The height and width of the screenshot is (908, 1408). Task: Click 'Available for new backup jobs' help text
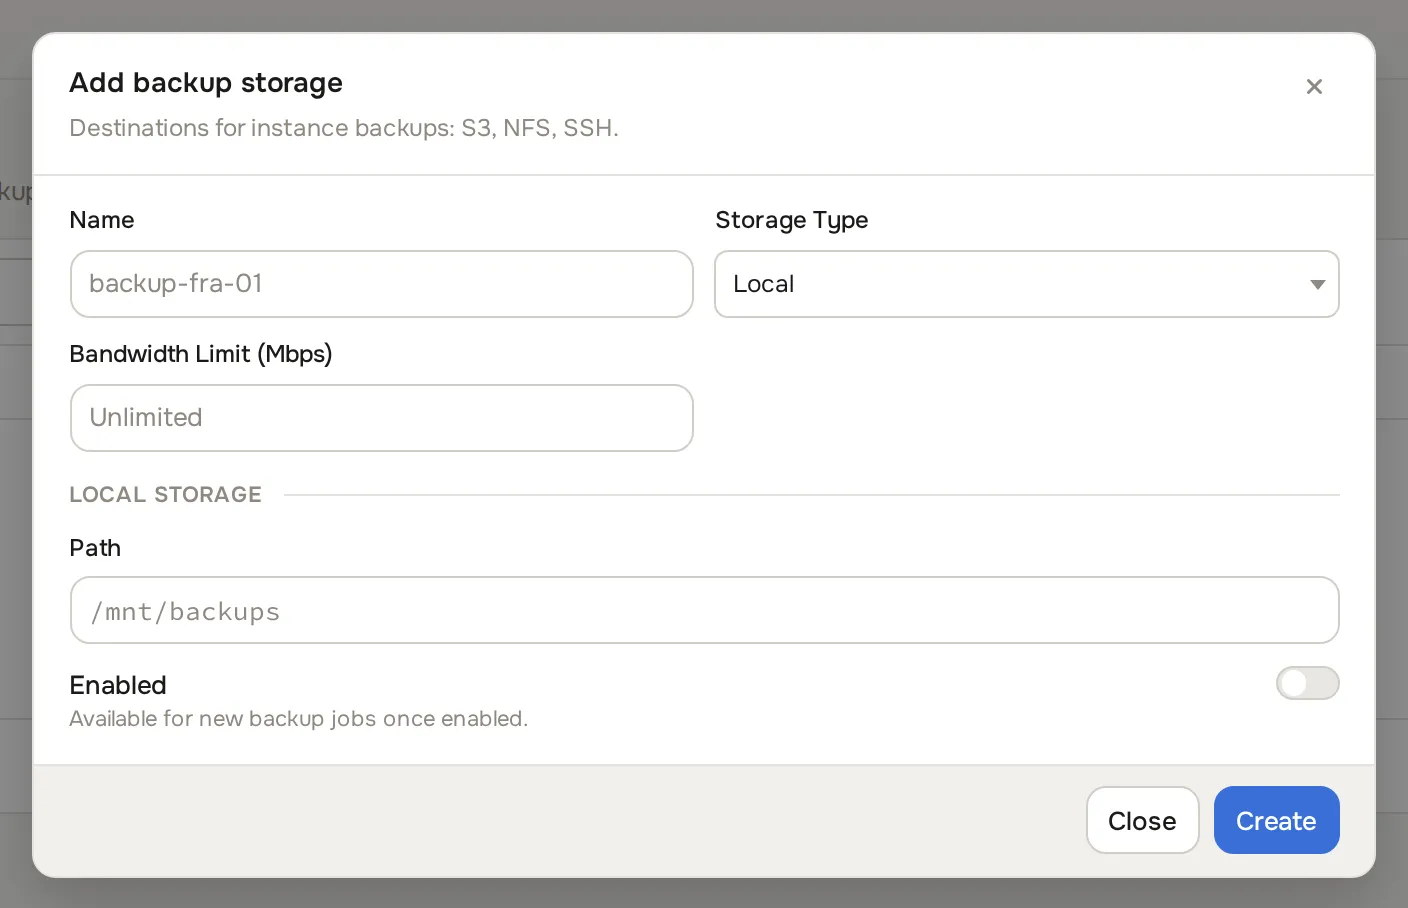coord(298,719)
